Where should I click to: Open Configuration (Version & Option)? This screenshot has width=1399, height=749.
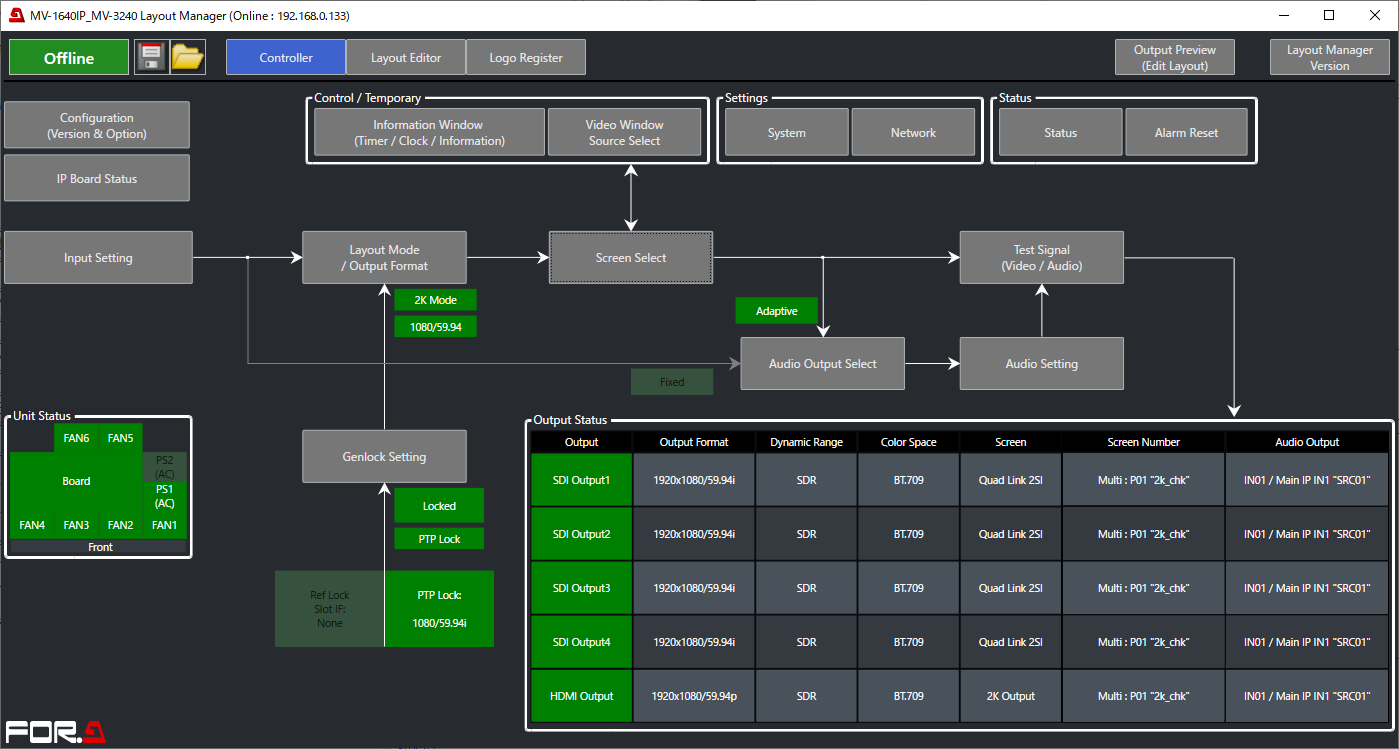pos(97,126)
